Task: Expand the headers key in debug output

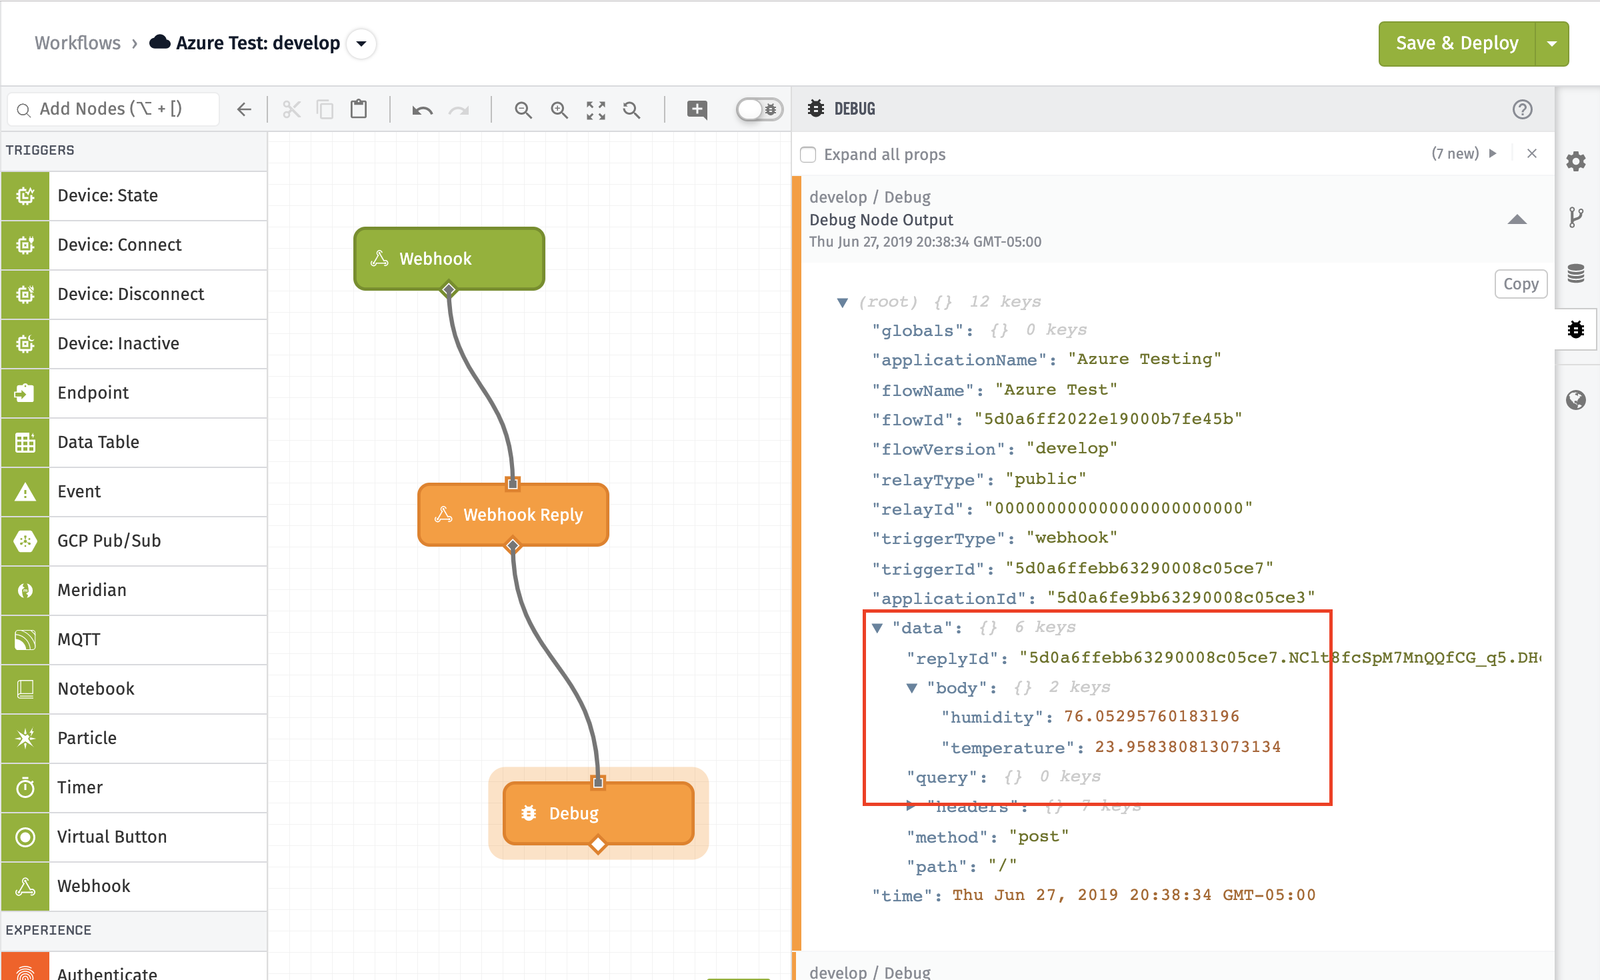Action: click(x=911, y=806)
